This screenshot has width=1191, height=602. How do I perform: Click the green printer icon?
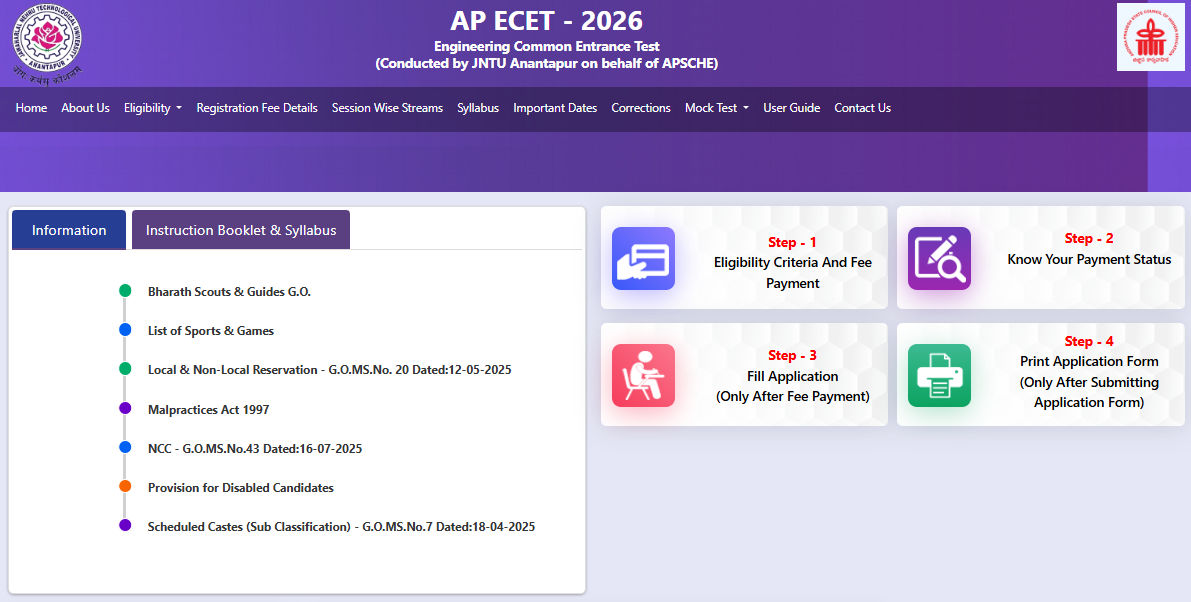[939, 375]
